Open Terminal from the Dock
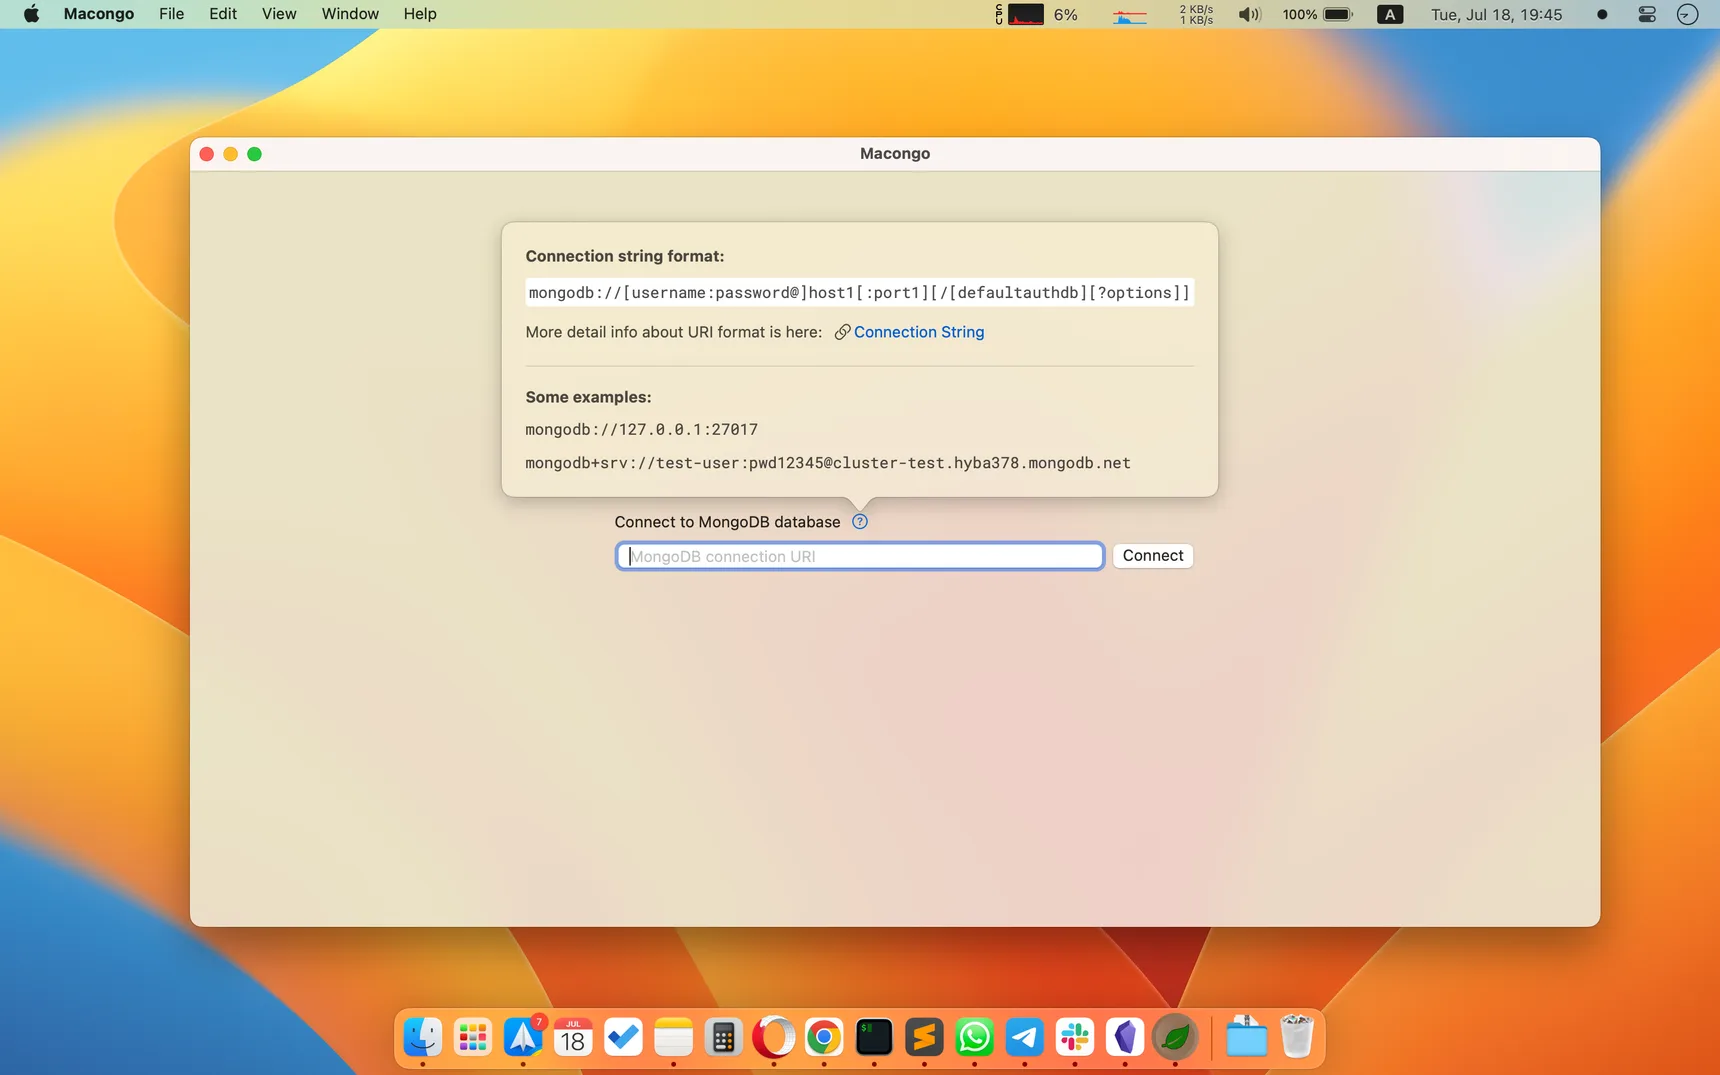The height and width of the screenshot is (1075, 1720). tap(874, 1038)
